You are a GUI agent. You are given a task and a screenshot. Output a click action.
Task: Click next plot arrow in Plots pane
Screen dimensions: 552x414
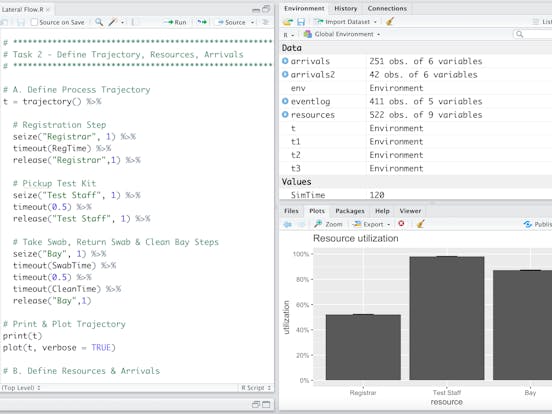click(x=302, y=224)
